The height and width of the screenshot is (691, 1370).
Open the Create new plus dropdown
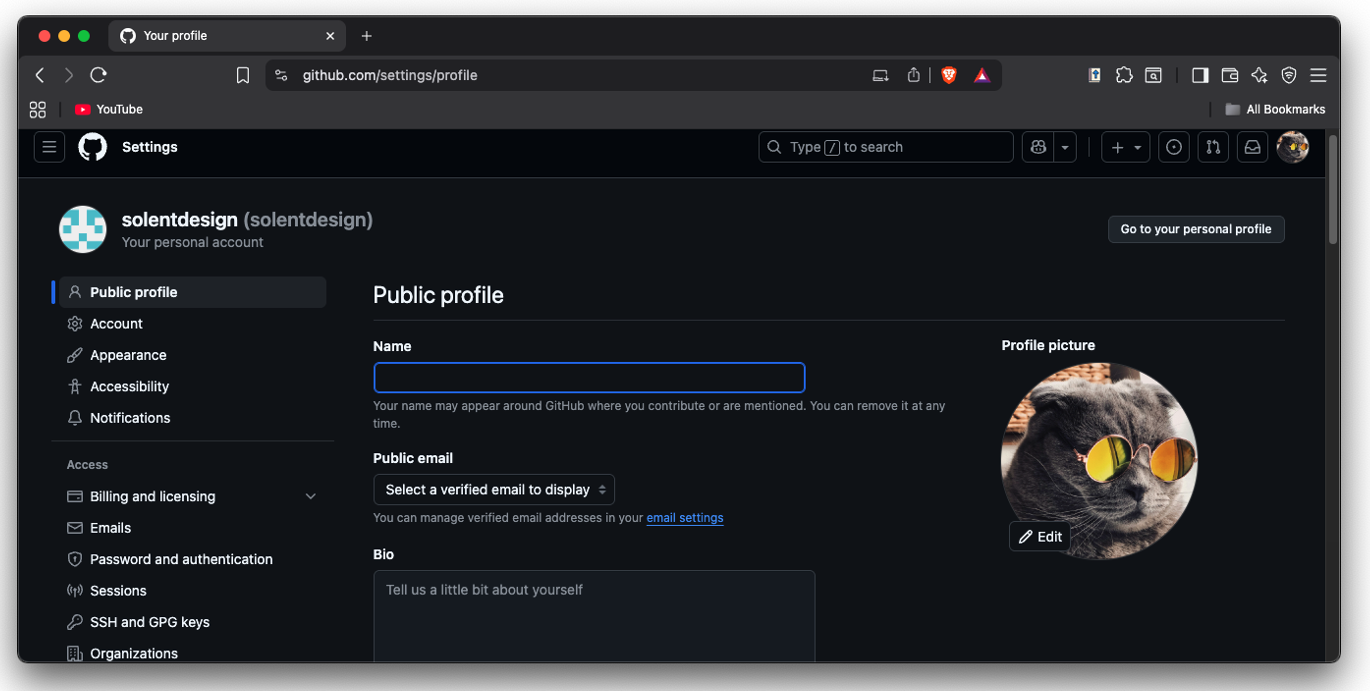(1126, 147)
